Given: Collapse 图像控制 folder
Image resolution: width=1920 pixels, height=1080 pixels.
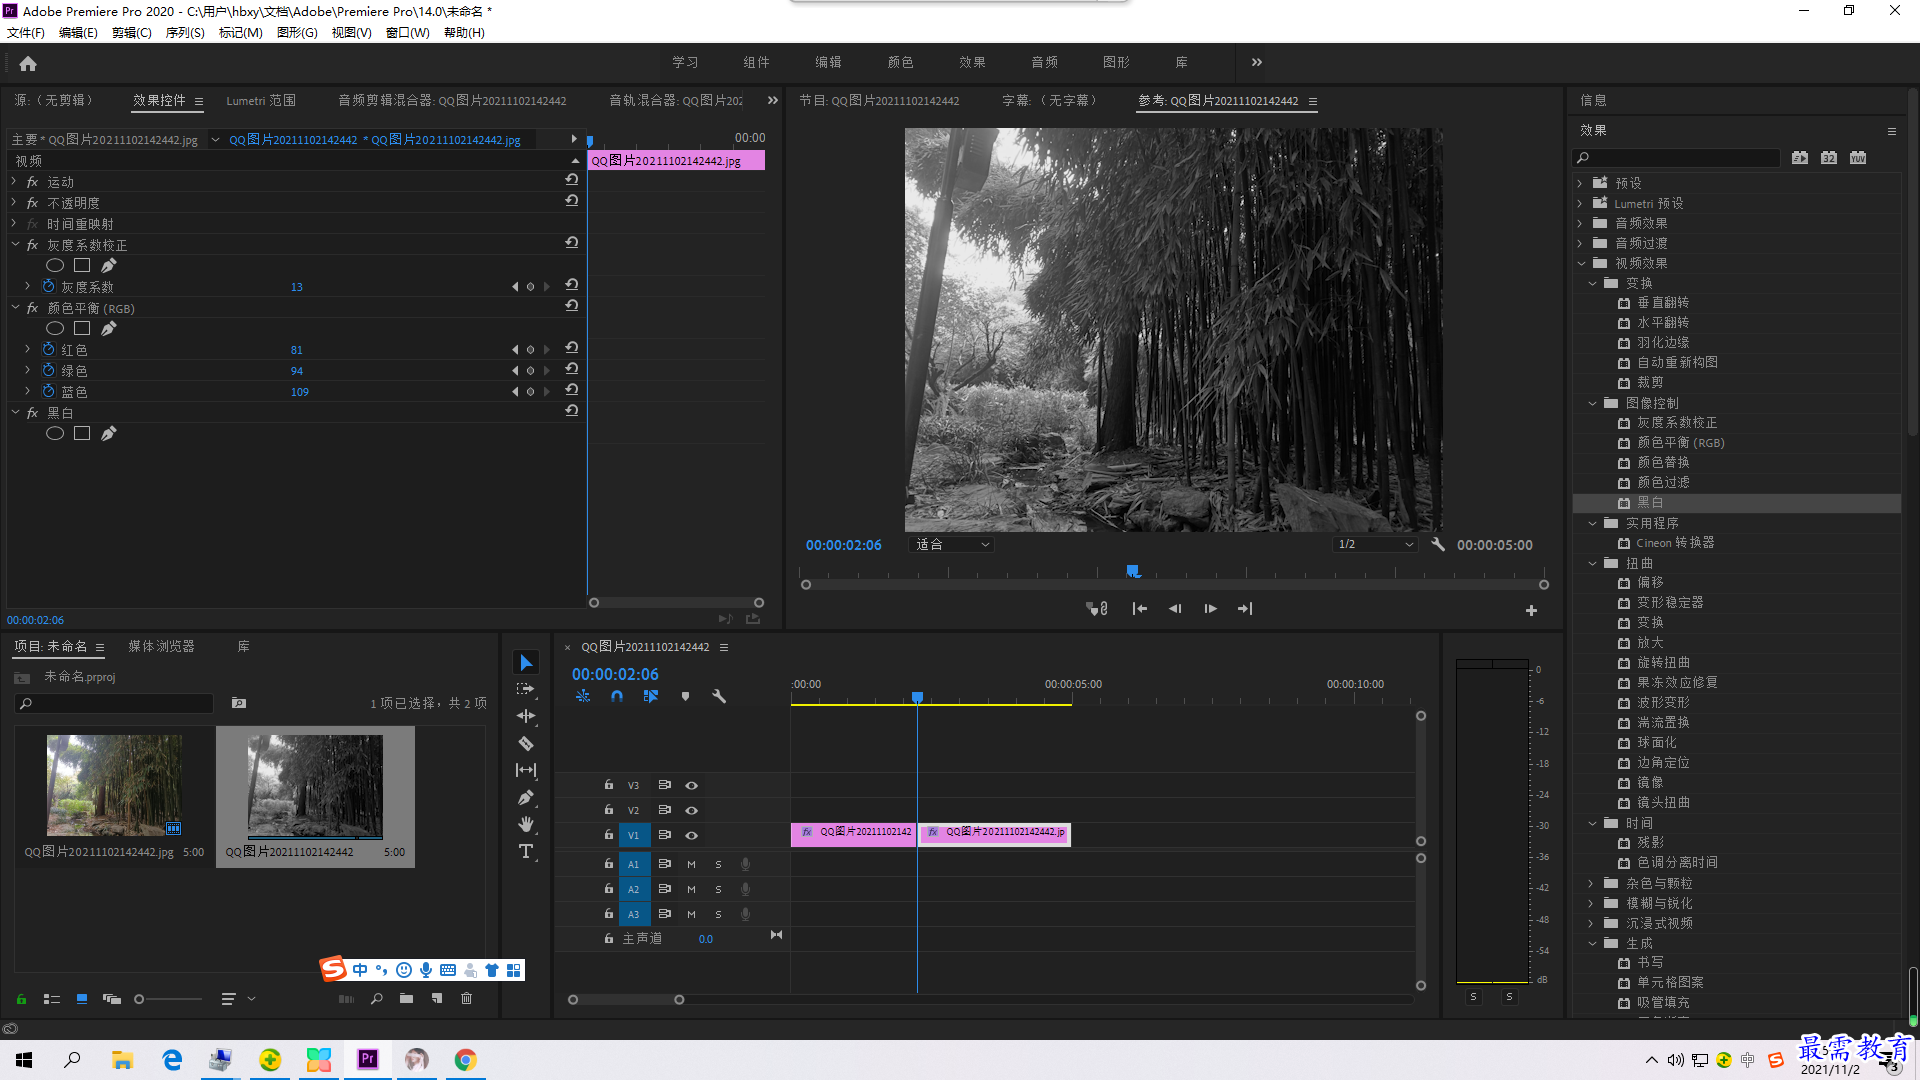Looking at the screenshot, I should 1593,403.
